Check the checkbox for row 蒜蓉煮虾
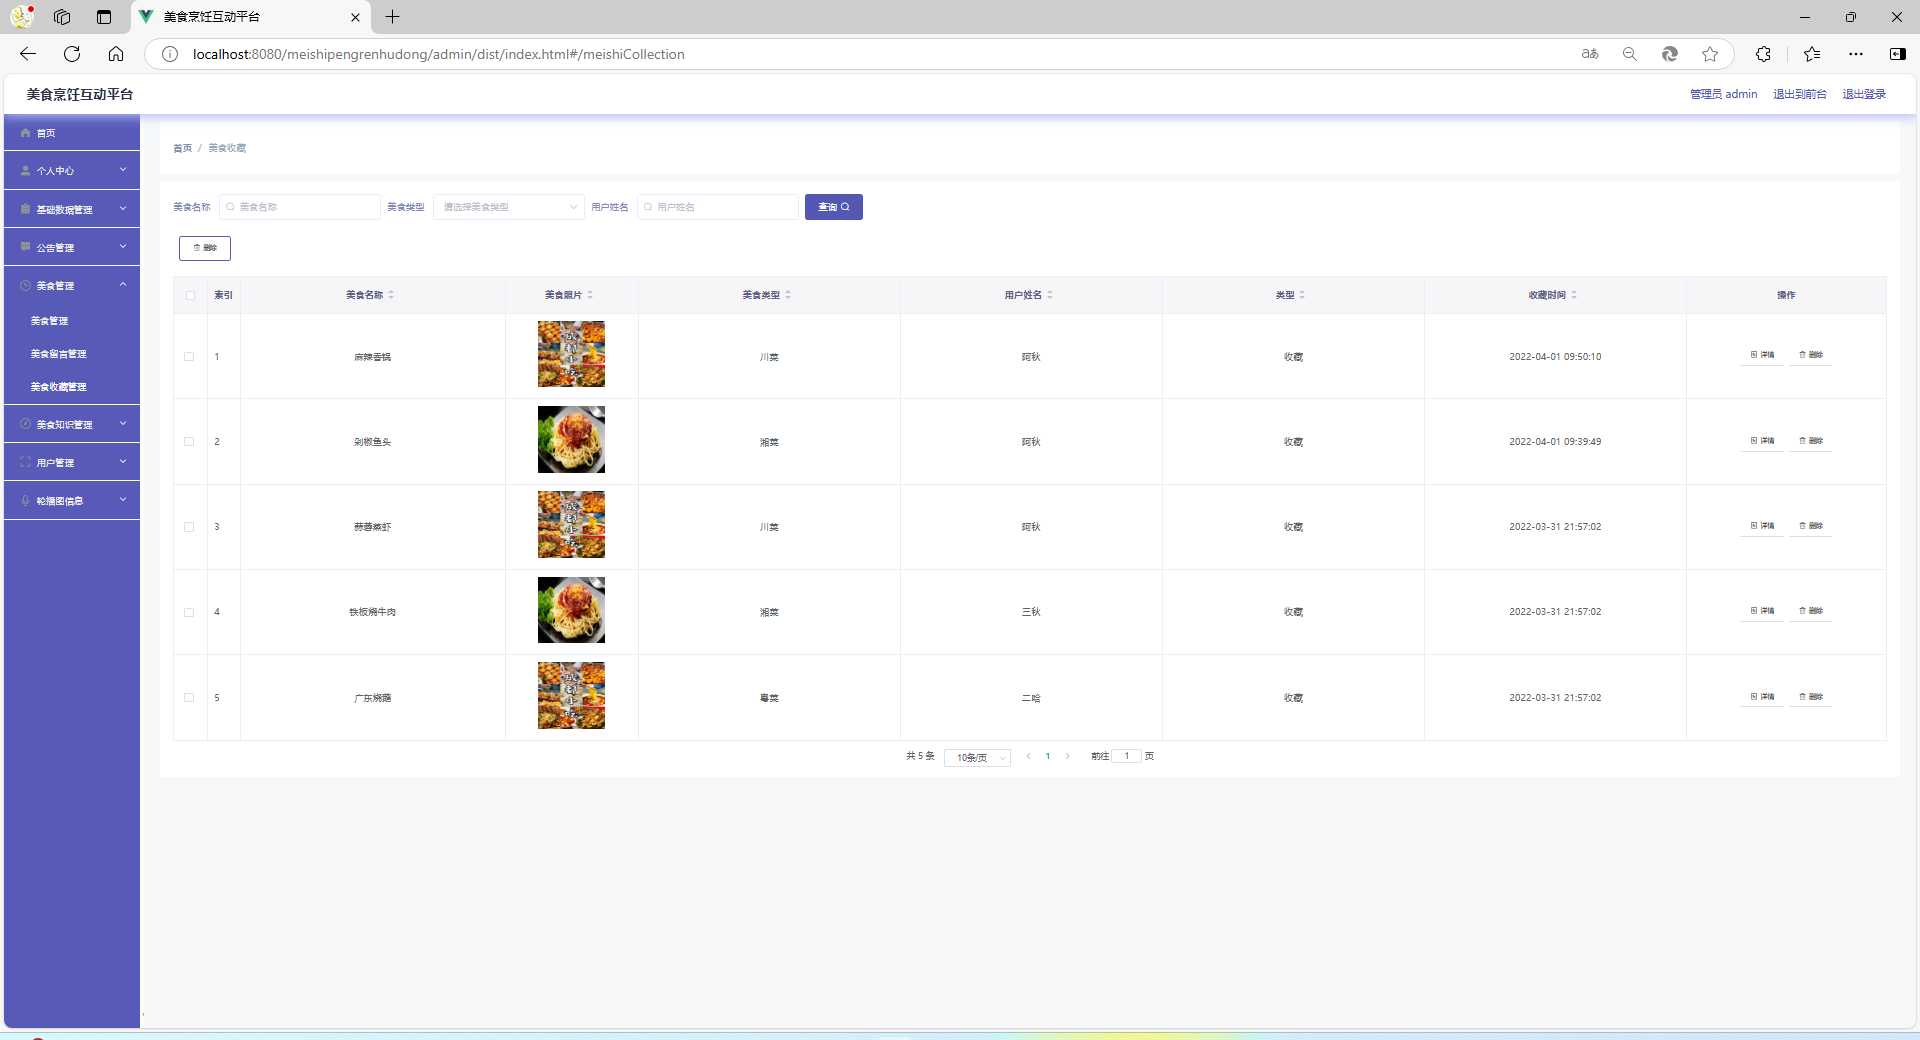The image size is (1920, 1040). [x=189, y=527]
